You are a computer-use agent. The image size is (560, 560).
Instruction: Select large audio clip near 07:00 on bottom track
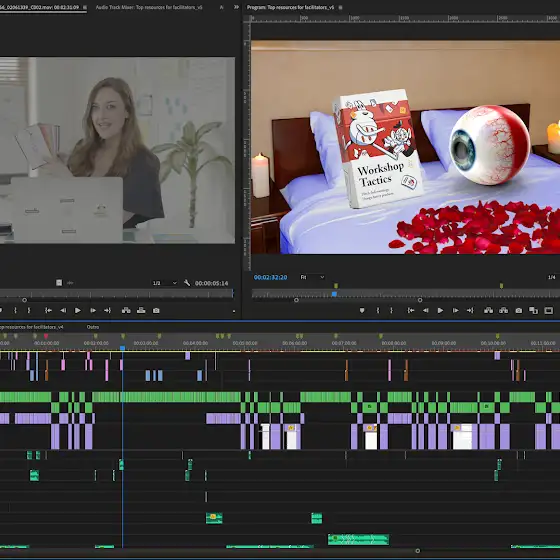pyautogui.click(x=359, y=539)
